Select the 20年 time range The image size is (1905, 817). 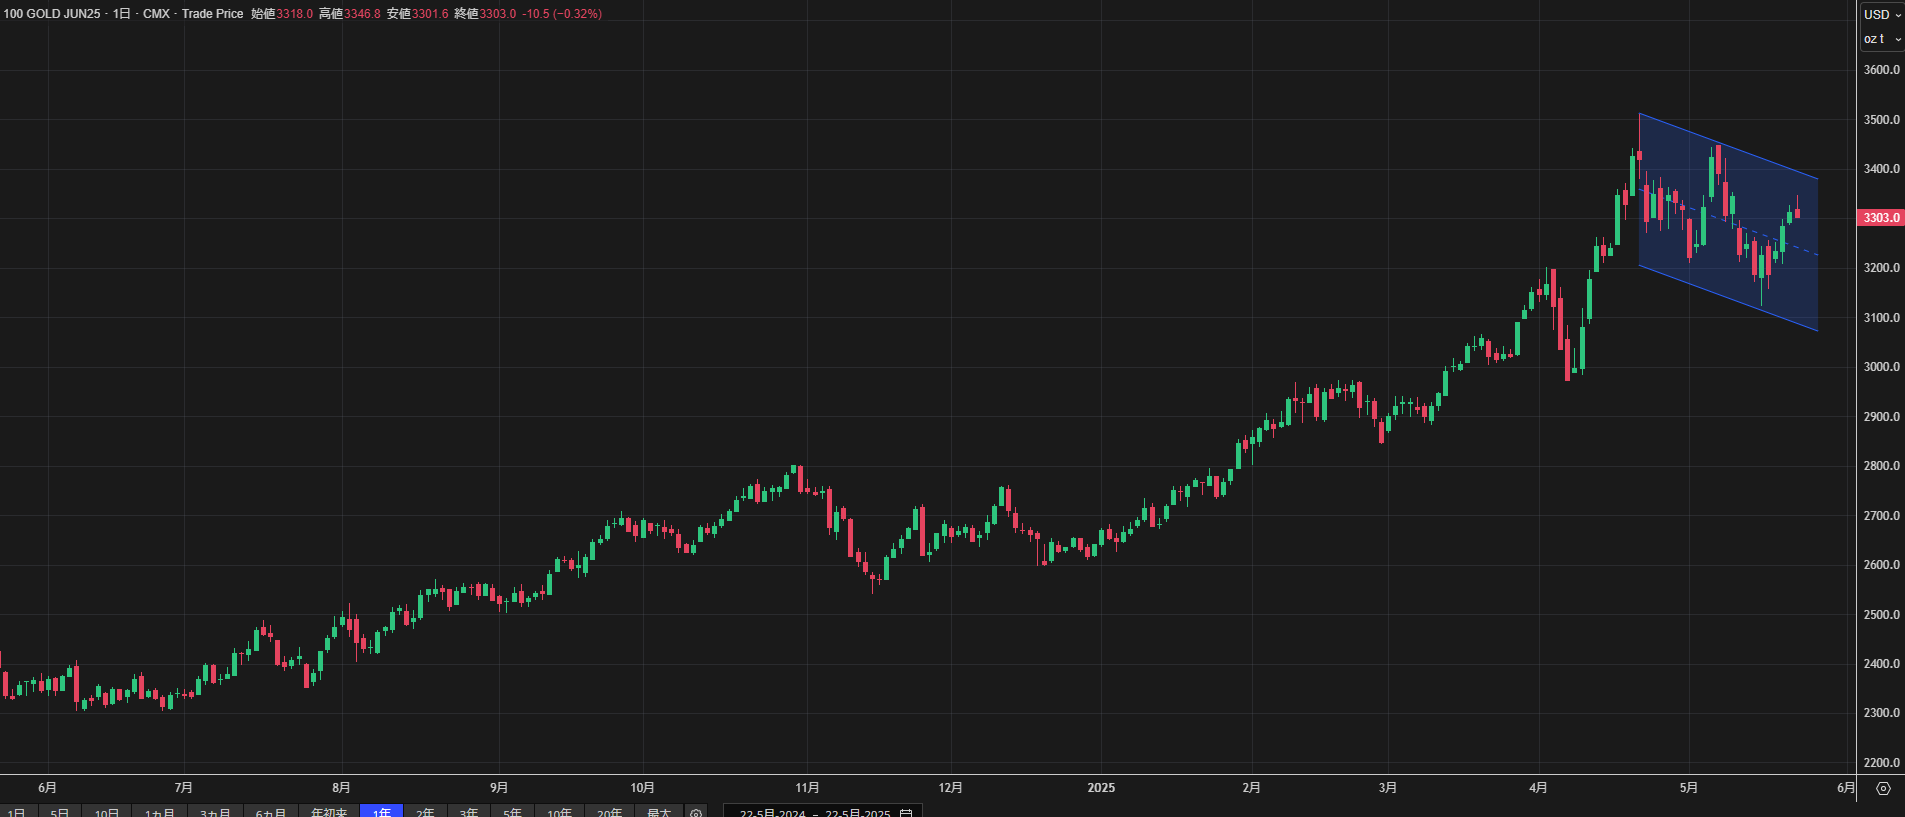tap(609, 812)
